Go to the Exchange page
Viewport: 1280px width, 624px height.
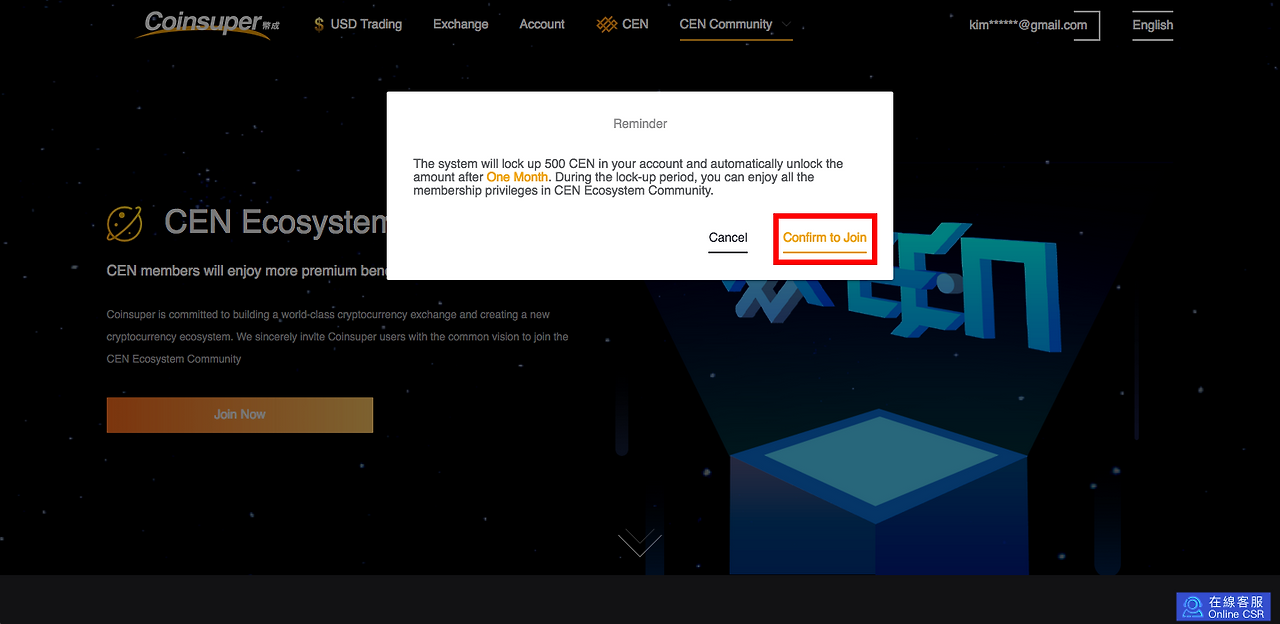461,24
